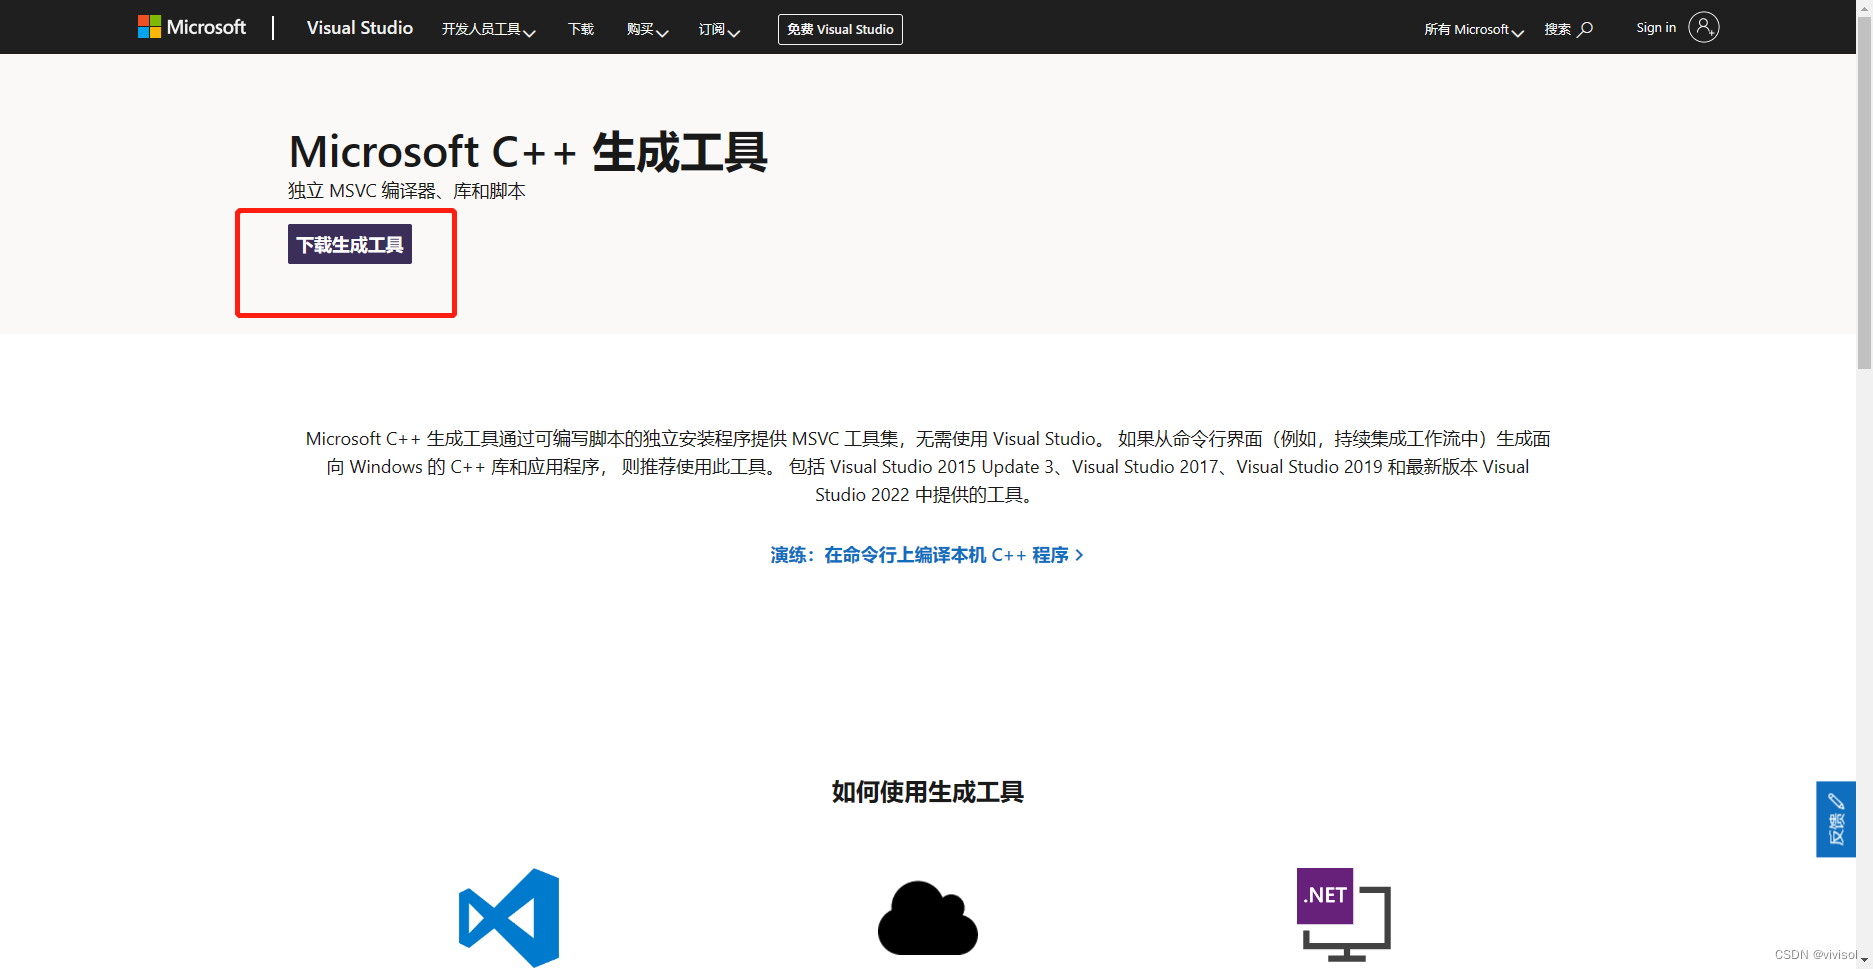Image resolution: width=1873 pixels, height=969 pixels.
Task: Click the blue Visual Studio Code logo
Action: pyautogui.click(x=509, y=917)
